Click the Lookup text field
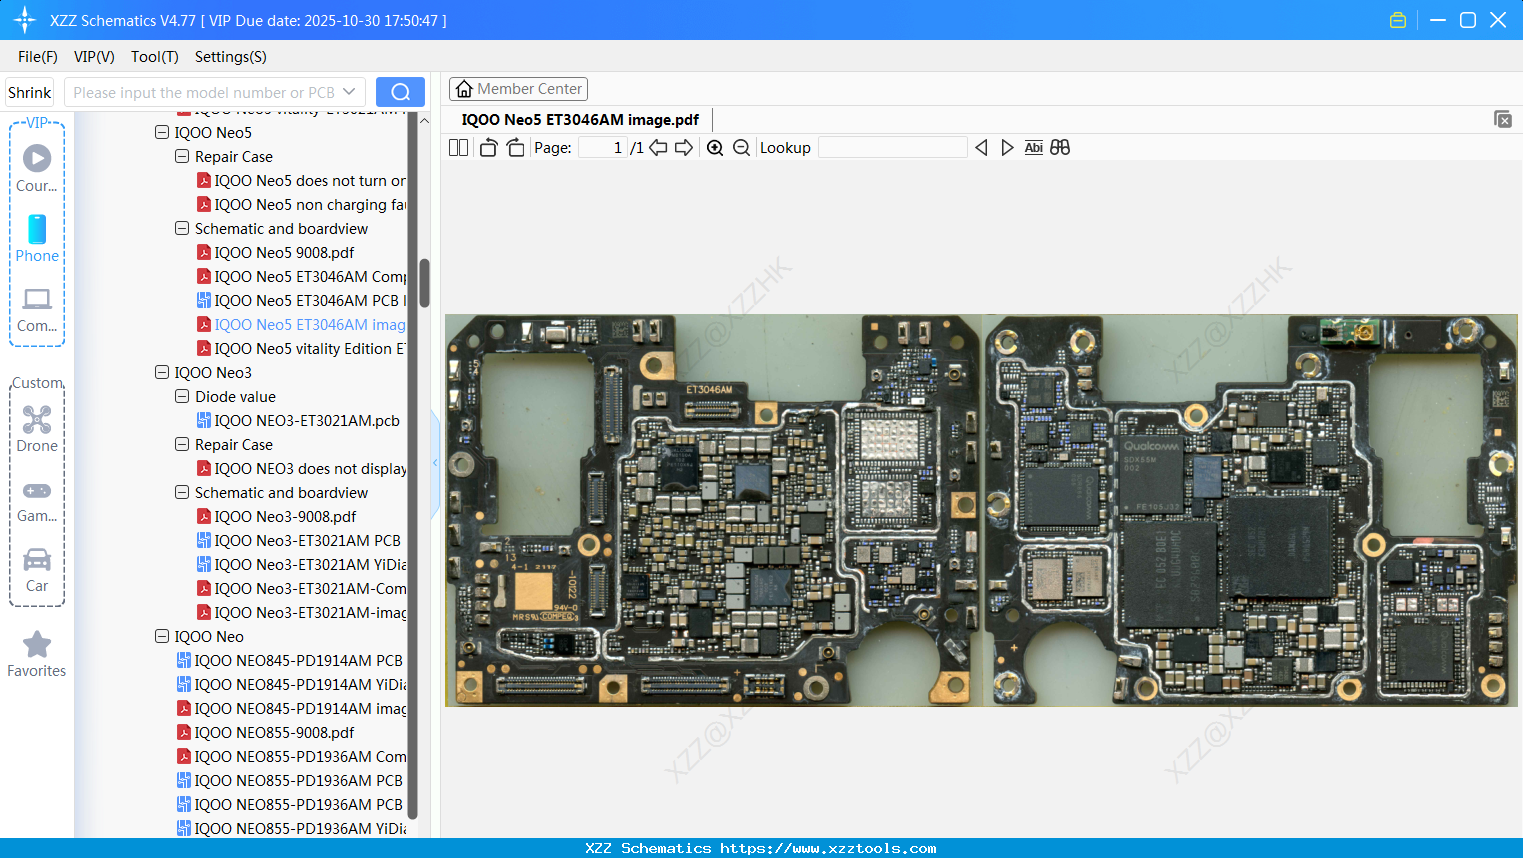This screenshot has width=1523, height=858. coord(892,148)
